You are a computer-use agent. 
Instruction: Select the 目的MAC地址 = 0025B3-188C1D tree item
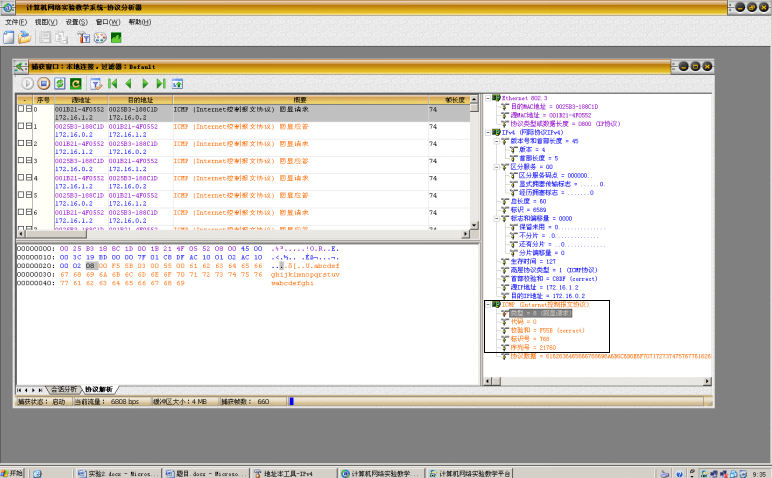point(554,106)
